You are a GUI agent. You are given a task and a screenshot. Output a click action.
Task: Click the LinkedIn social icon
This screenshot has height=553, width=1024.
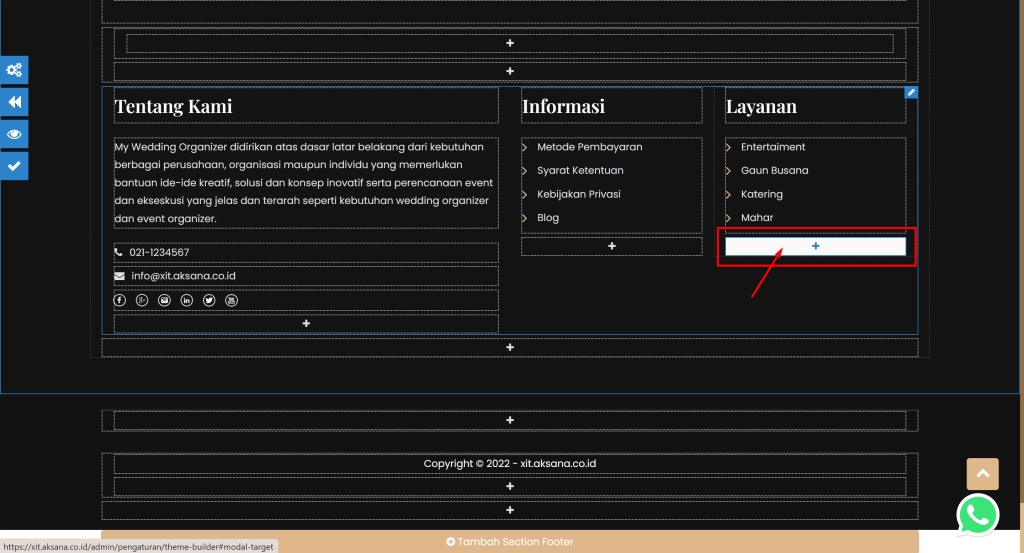point(187,300)
